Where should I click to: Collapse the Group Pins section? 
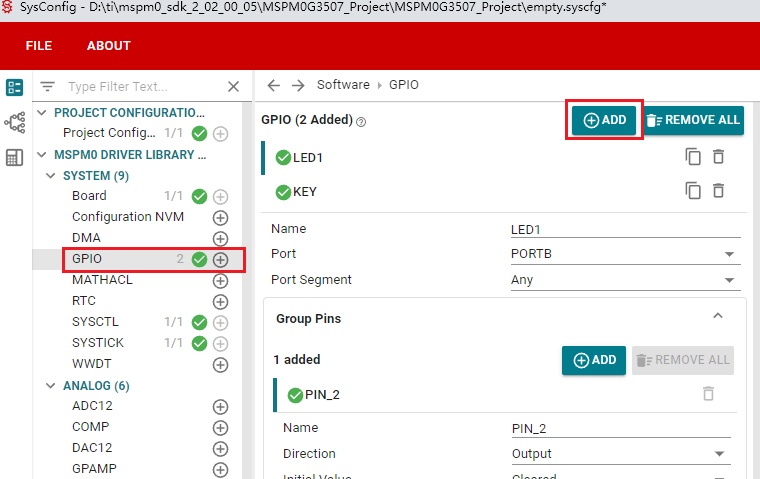(x=717, y=316)
